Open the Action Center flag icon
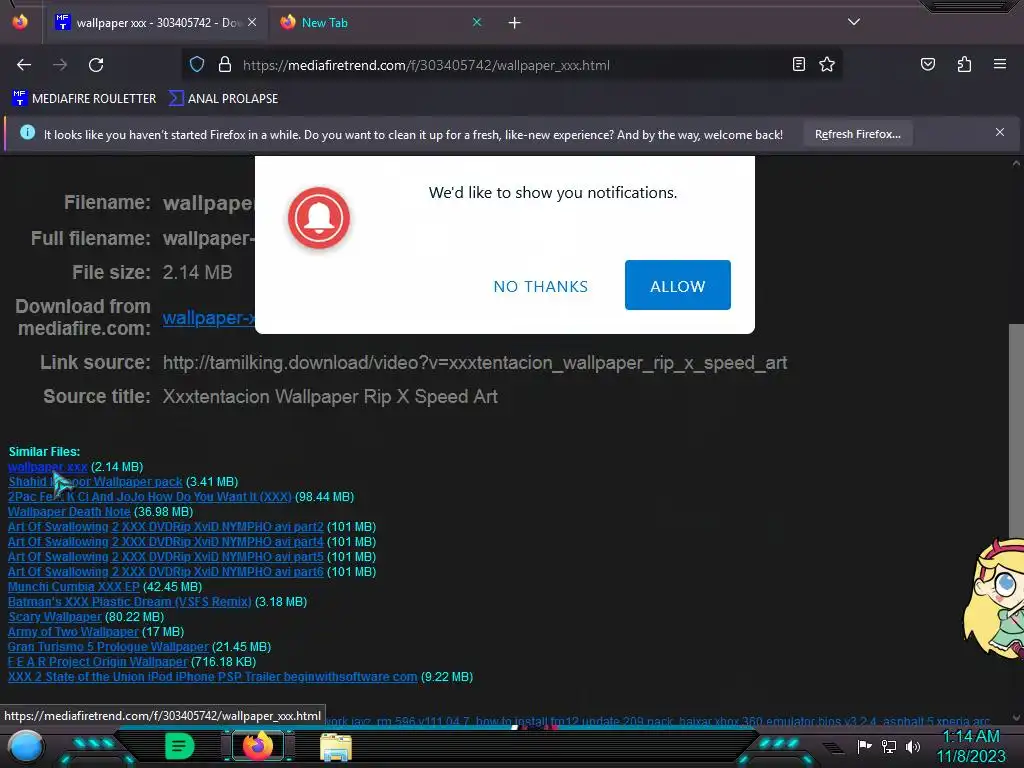This screenshot has width=1024, height=768. 864,746
